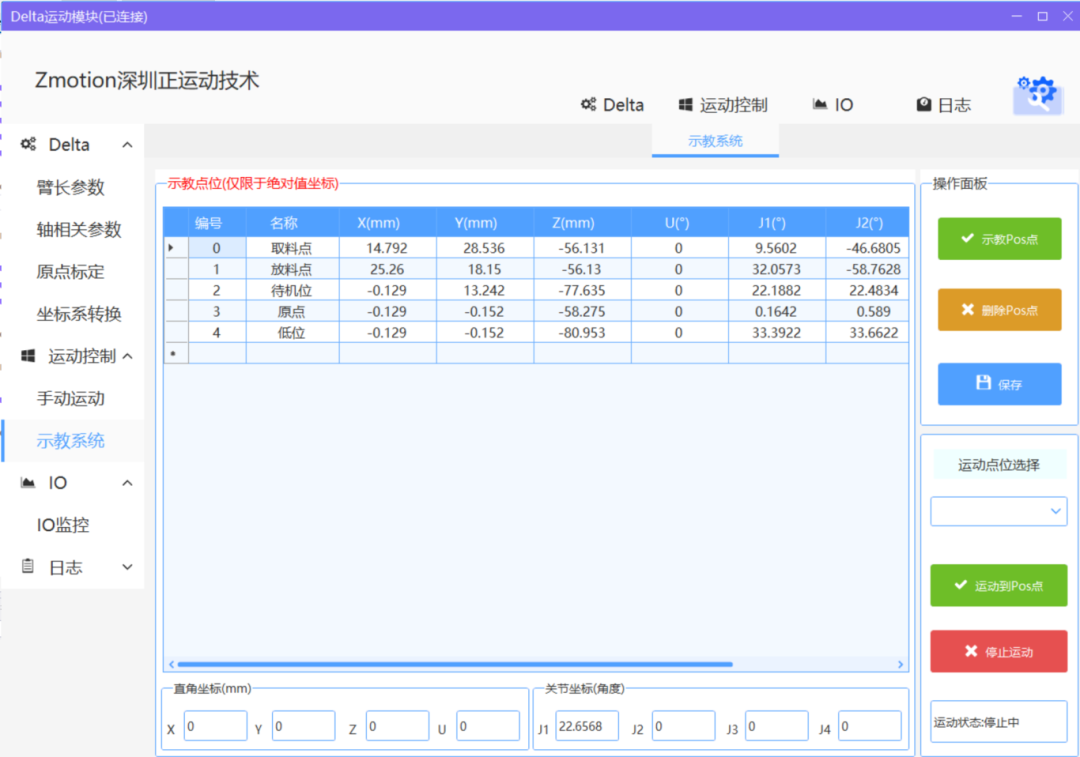Open the IO top navigation menu
The height and width of the screenshot is (757, 1080).
[x=833, y=105]
